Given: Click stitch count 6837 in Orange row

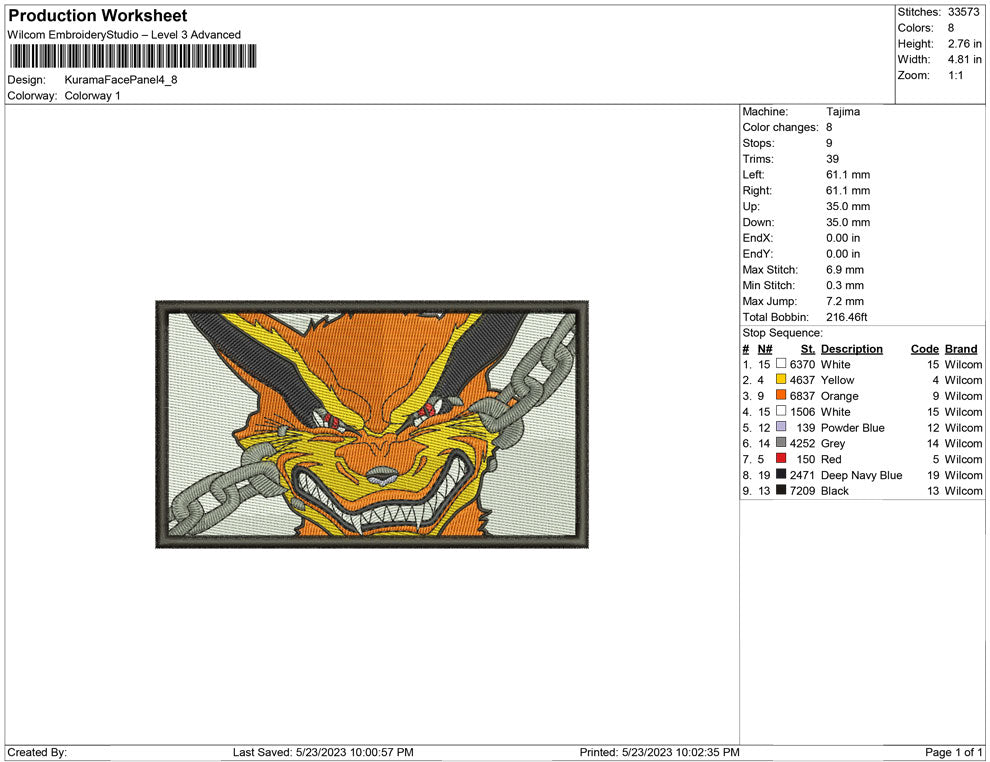Looking at the screenshot, I should pyautogui.click(x=802, y=396).
